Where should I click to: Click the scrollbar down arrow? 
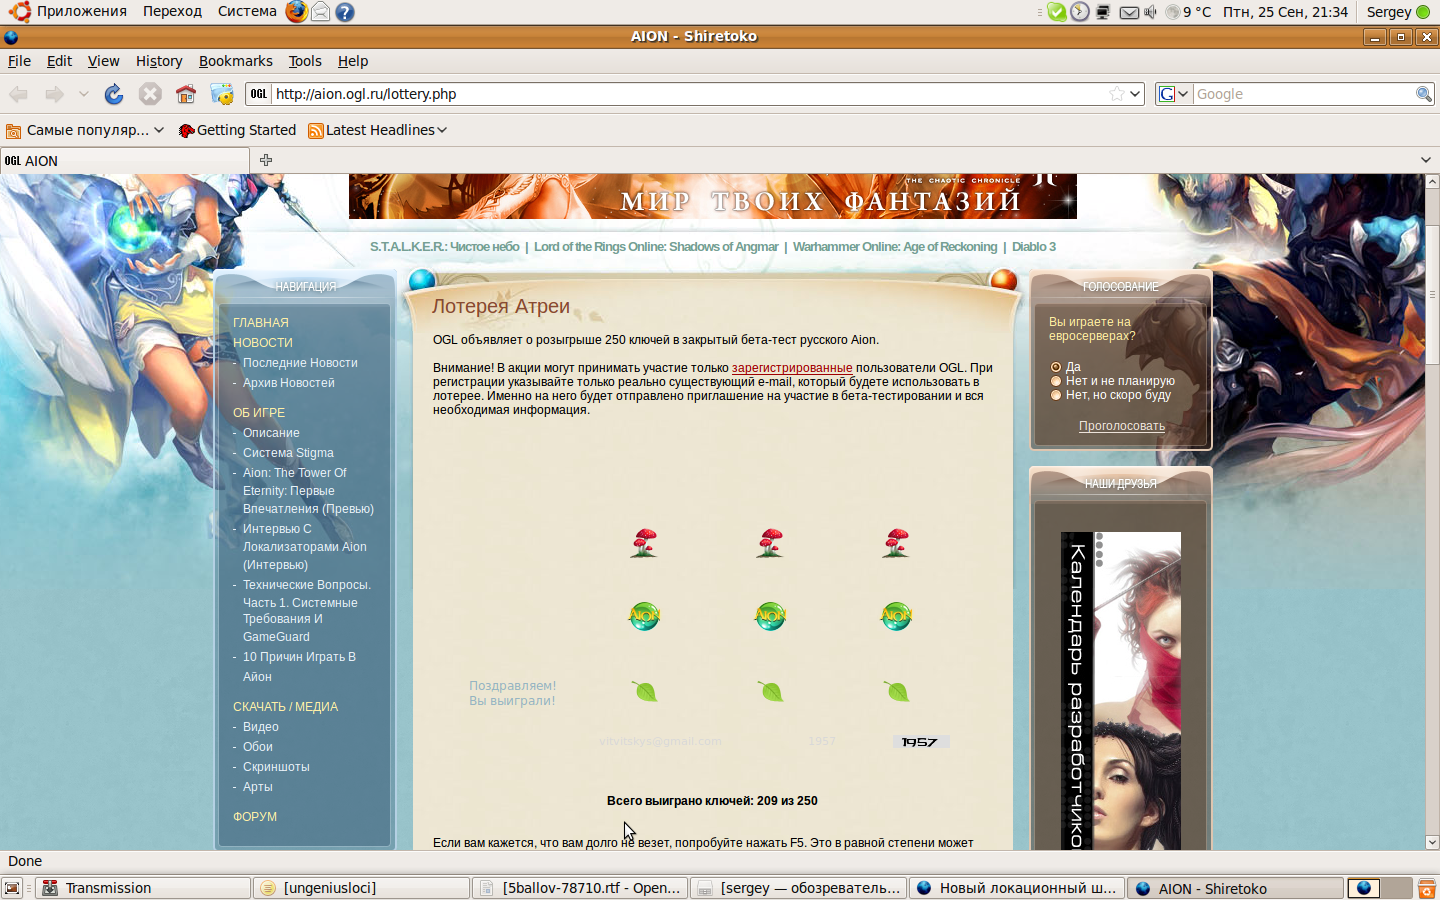1432,843
